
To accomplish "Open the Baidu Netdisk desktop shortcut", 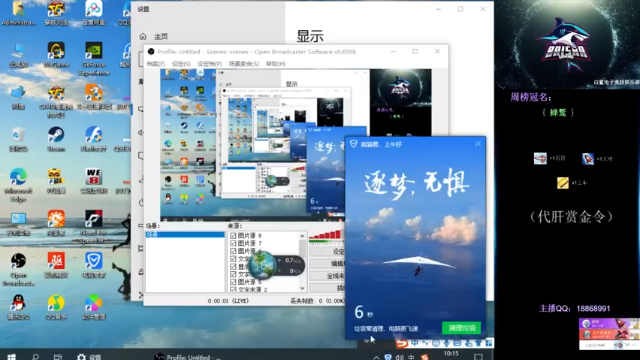I will tap(93, 13).
